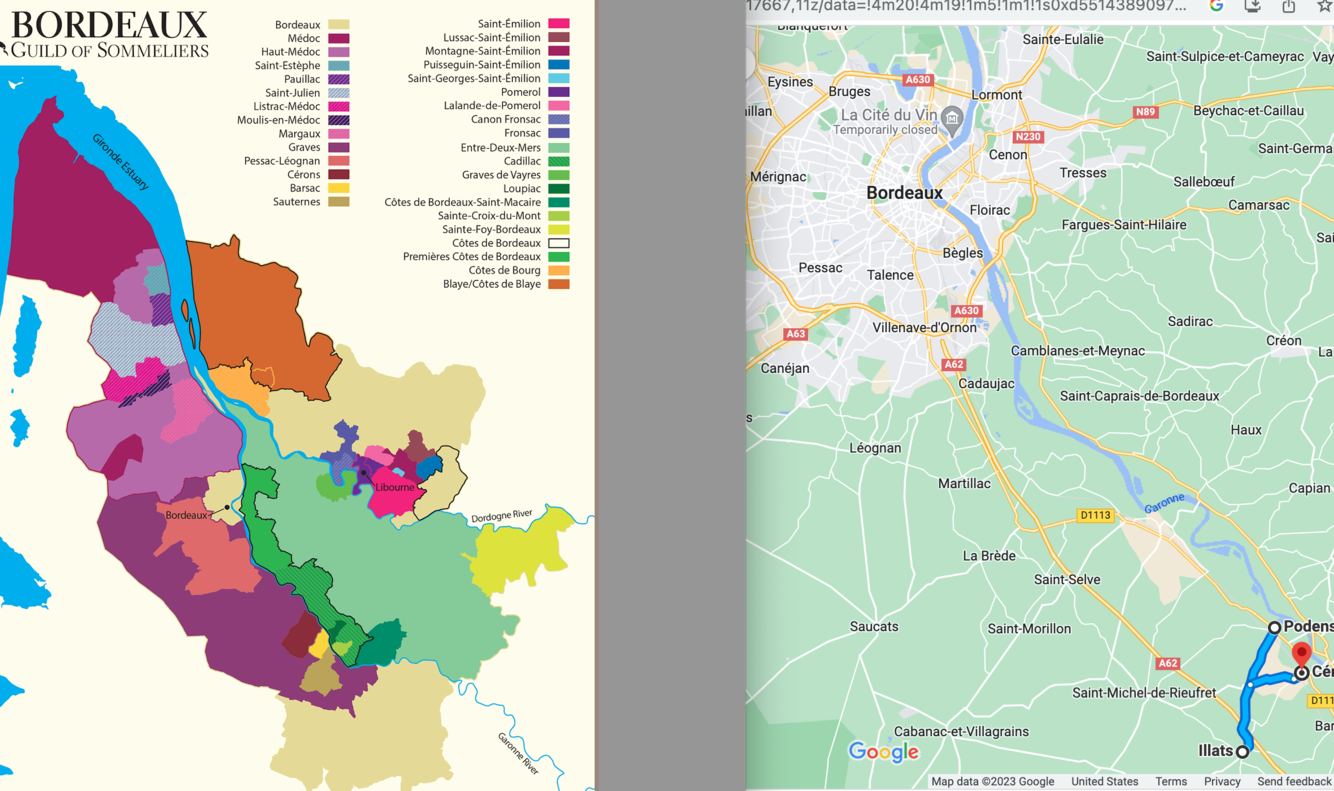Screen dimensions: 1334x791
Task: Open the Terms link in map footer
Action: click(x=1171, y=782)
